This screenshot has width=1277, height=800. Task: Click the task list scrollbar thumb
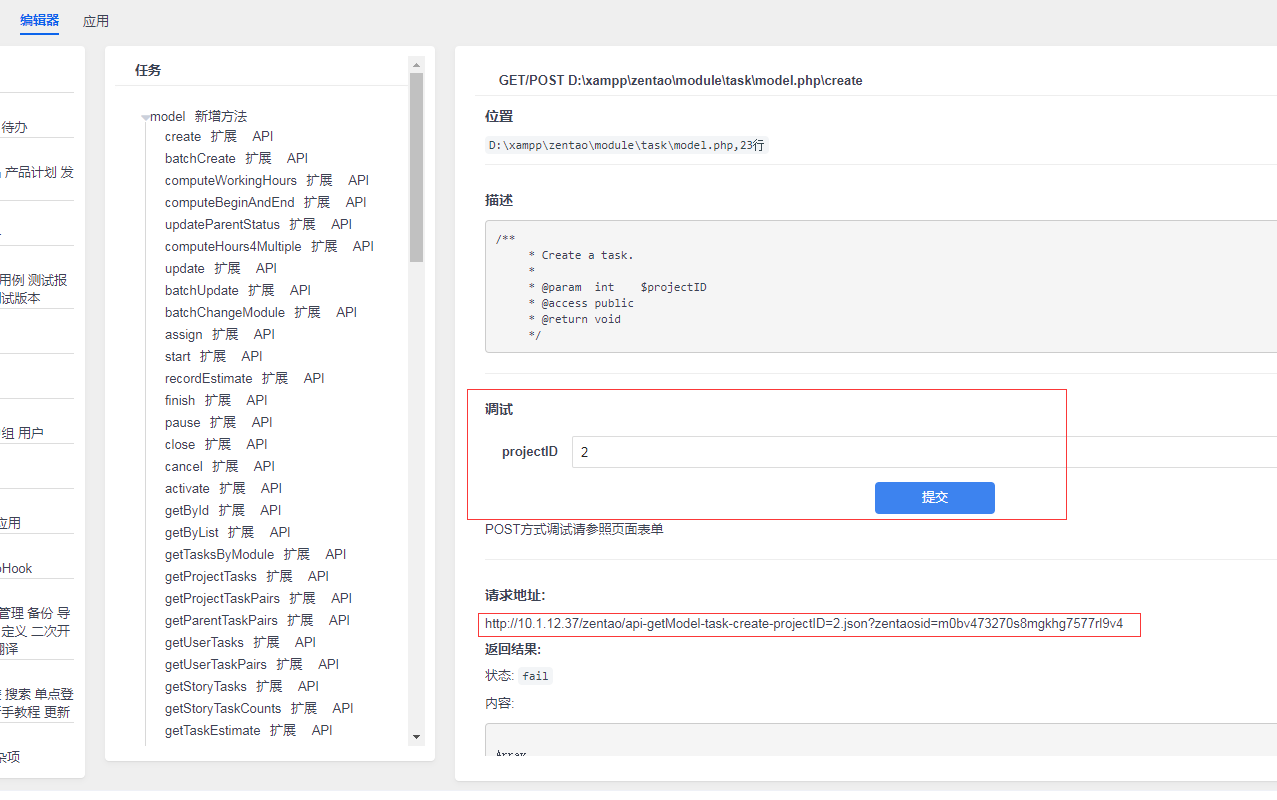417,167
